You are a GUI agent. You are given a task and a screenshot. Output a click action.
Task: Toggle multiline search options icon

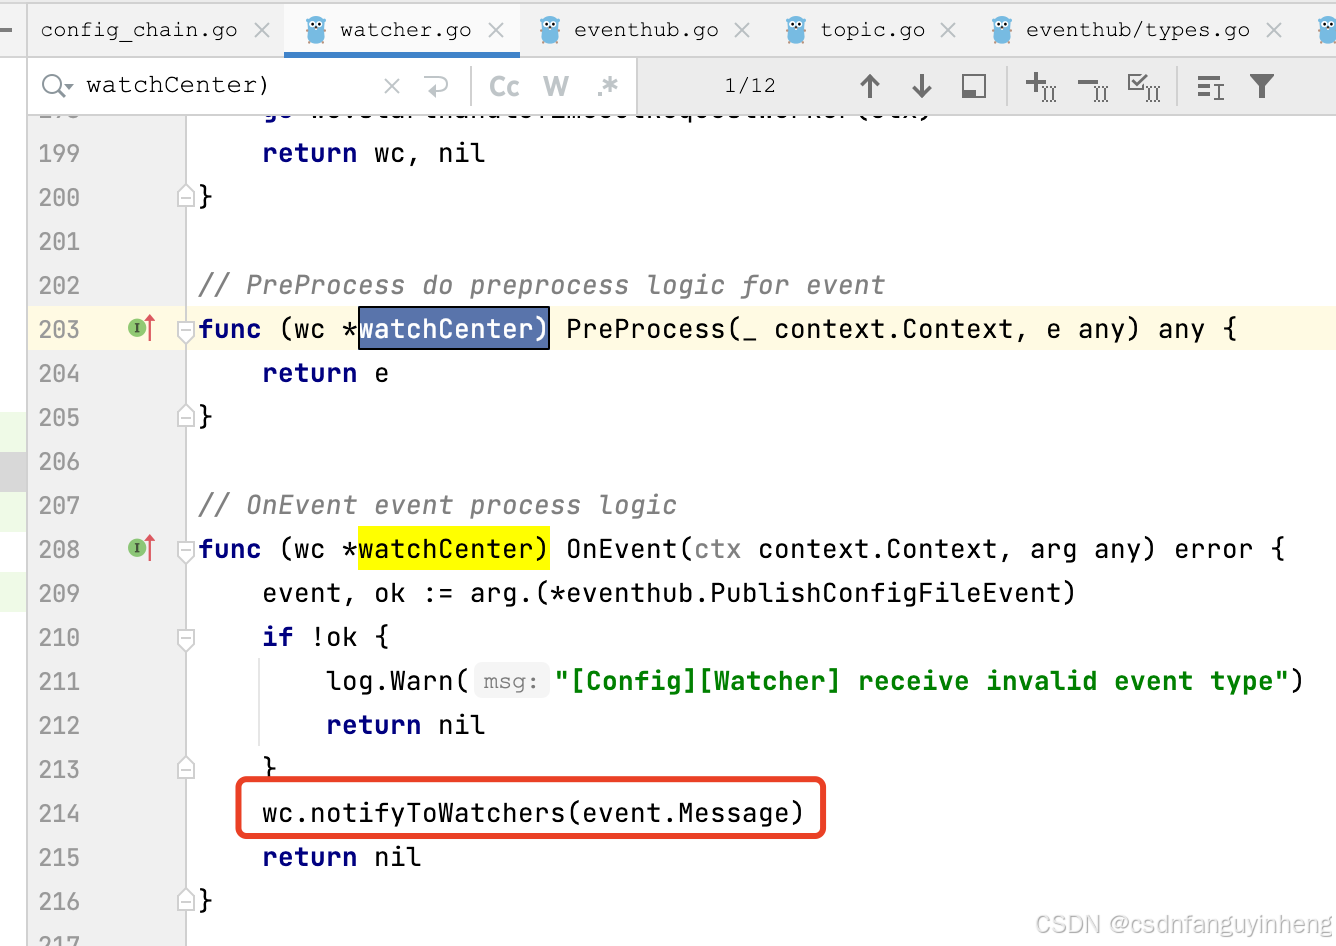(1211, 88)
